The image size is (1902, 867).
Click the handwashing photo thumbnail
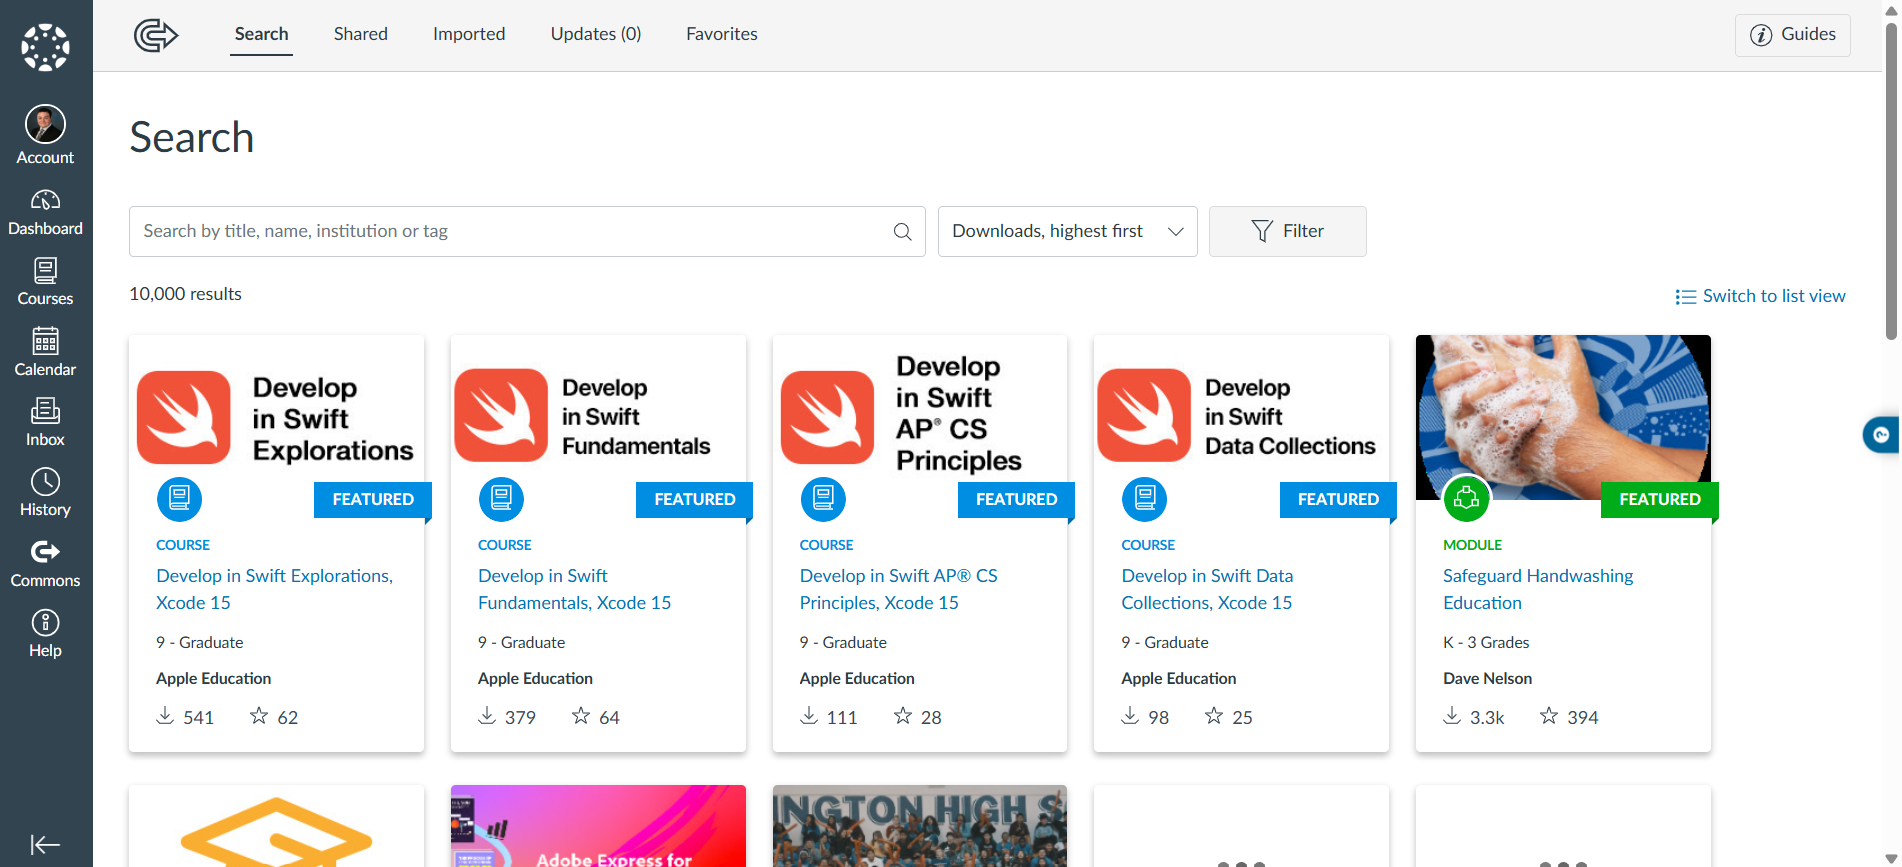coord(1563,417)
